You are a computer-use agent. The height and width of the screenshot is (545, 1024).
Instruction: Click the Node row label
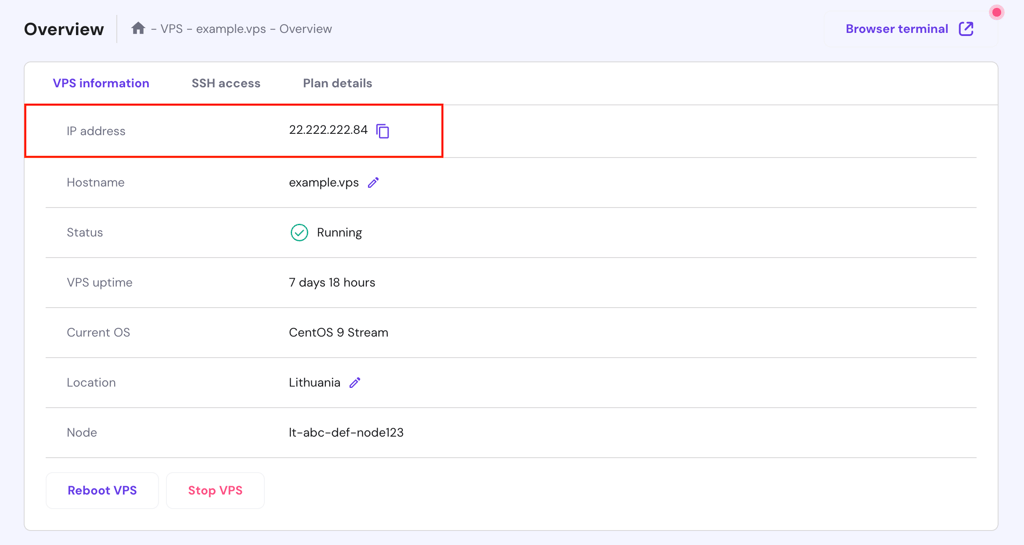point(82,433)
